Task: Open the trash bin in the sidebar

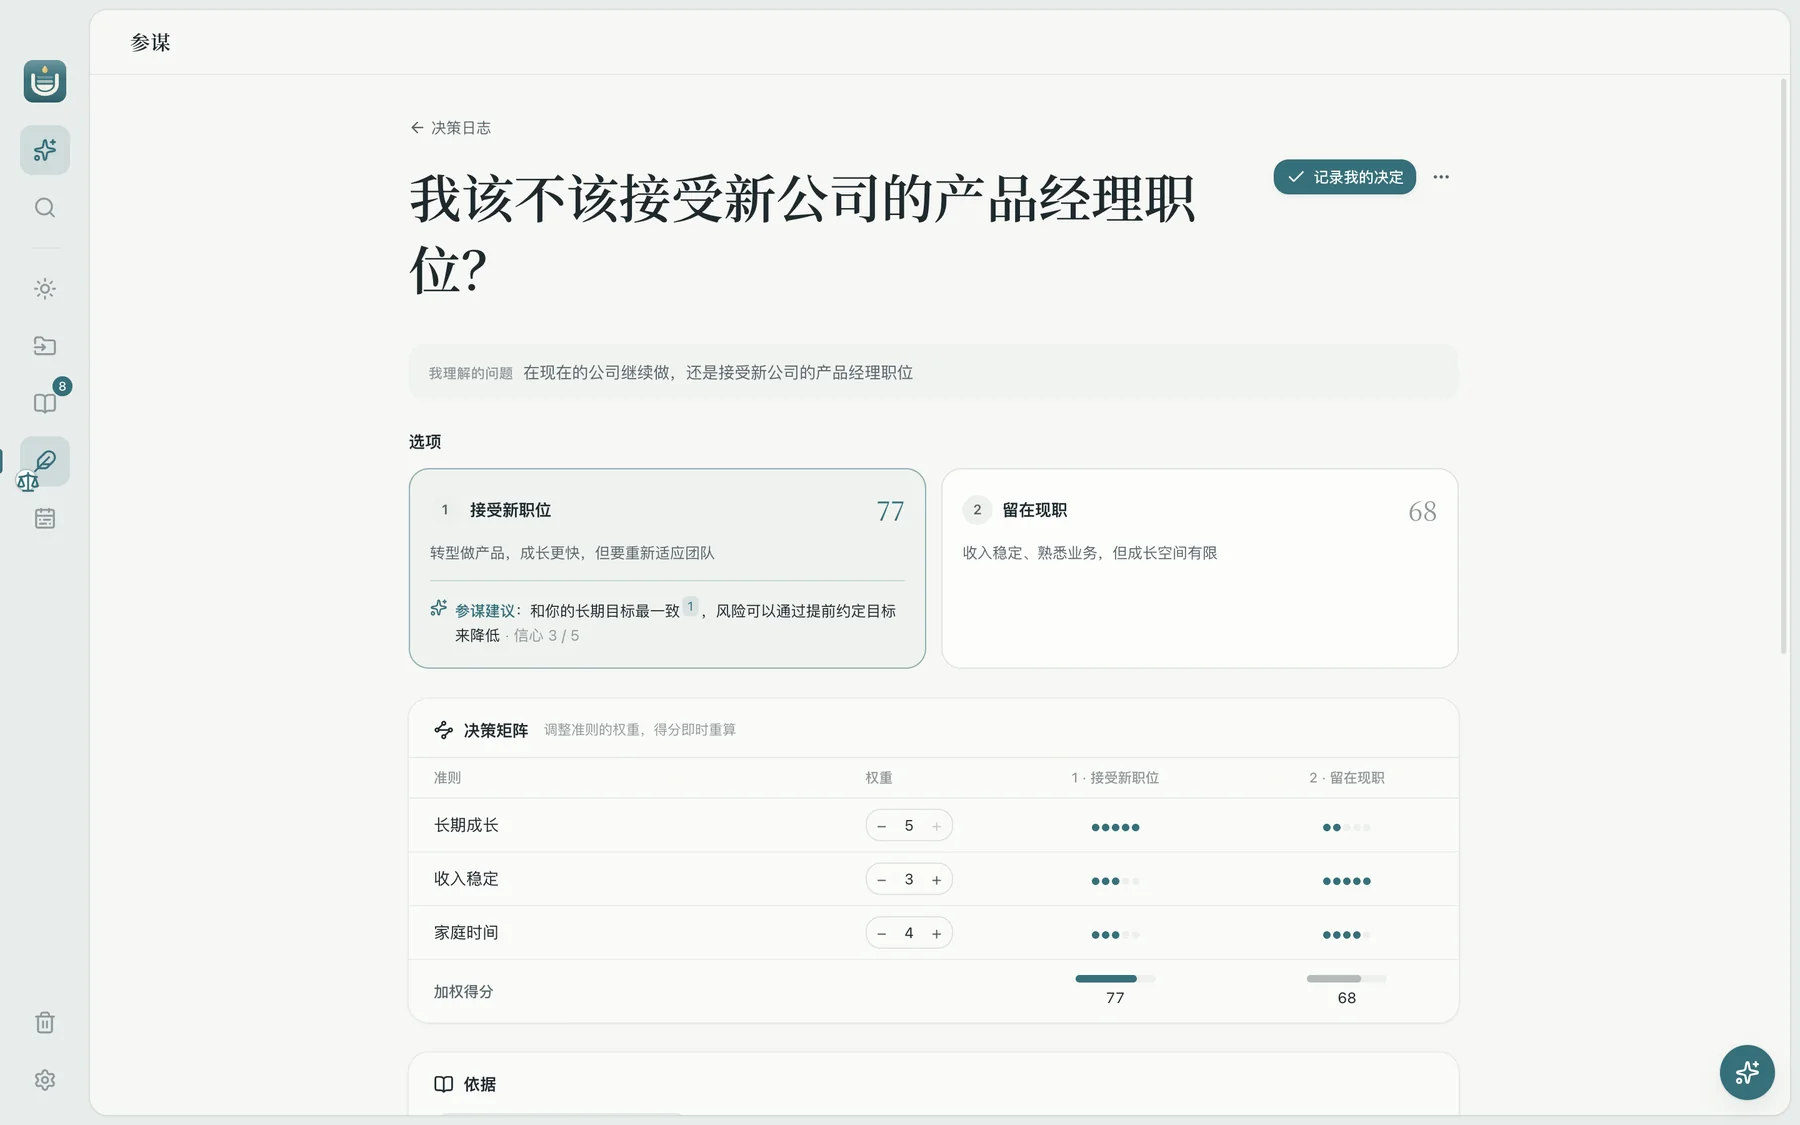Action: coord(45,1023)
